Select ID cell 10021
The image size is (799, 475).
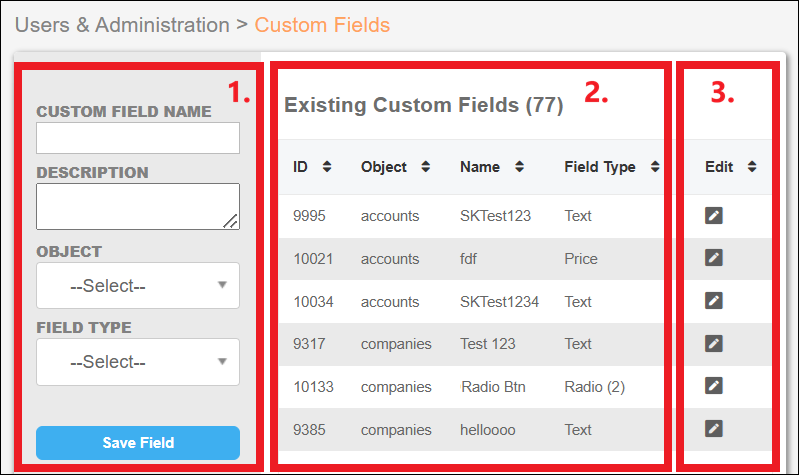[313, 259]
